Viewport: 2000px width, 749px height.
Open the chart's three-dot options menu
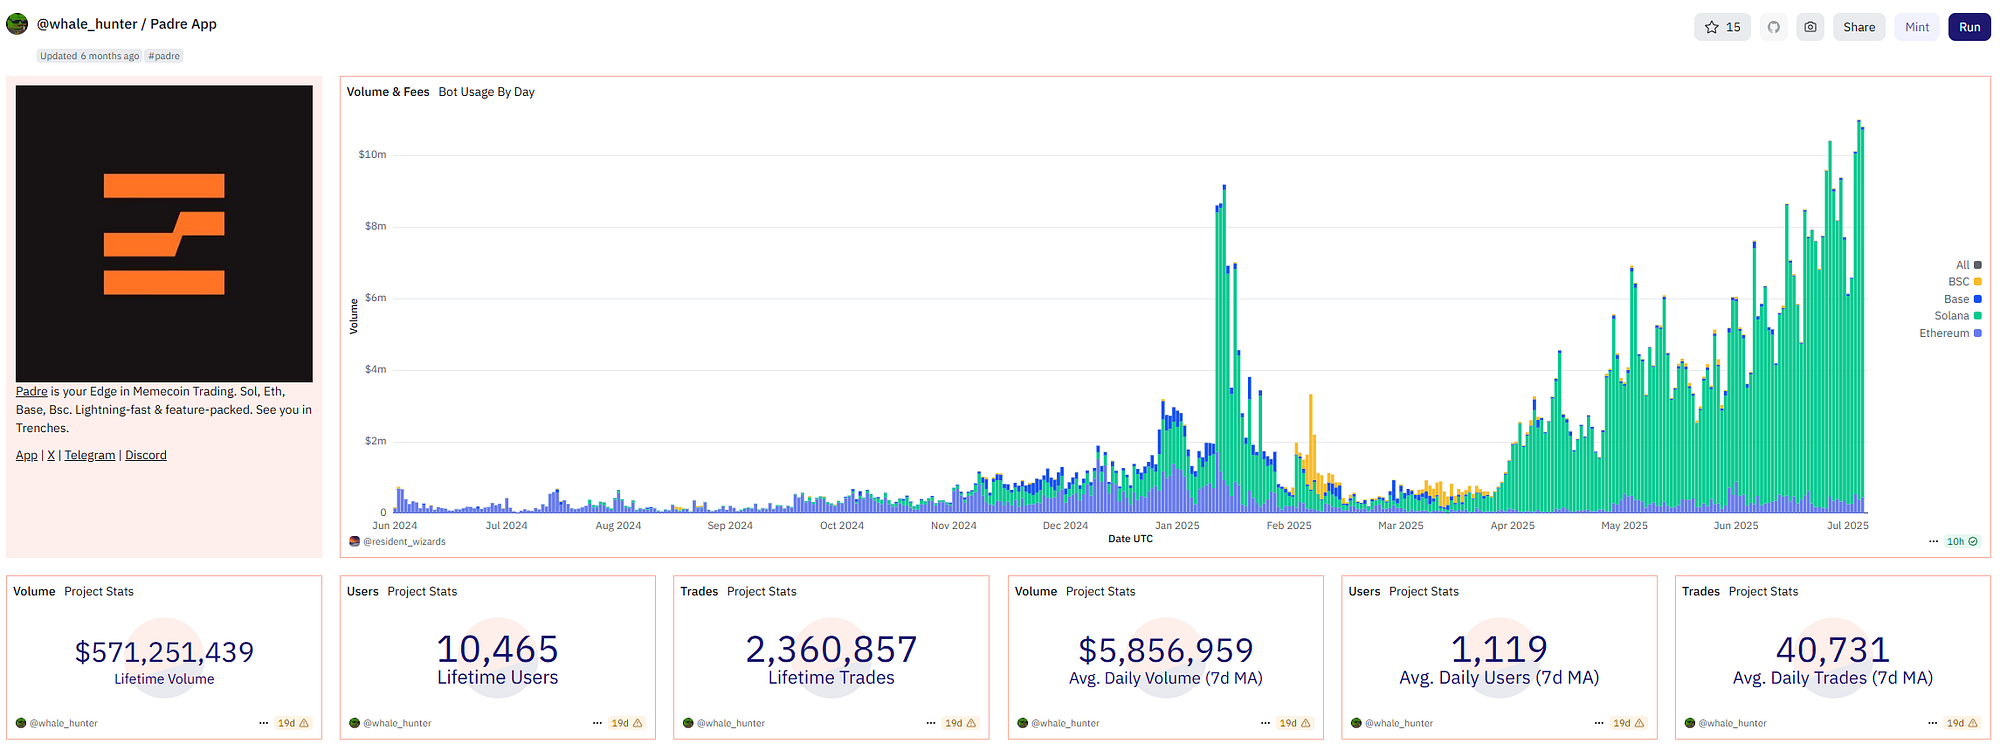tap(1933, 541)
